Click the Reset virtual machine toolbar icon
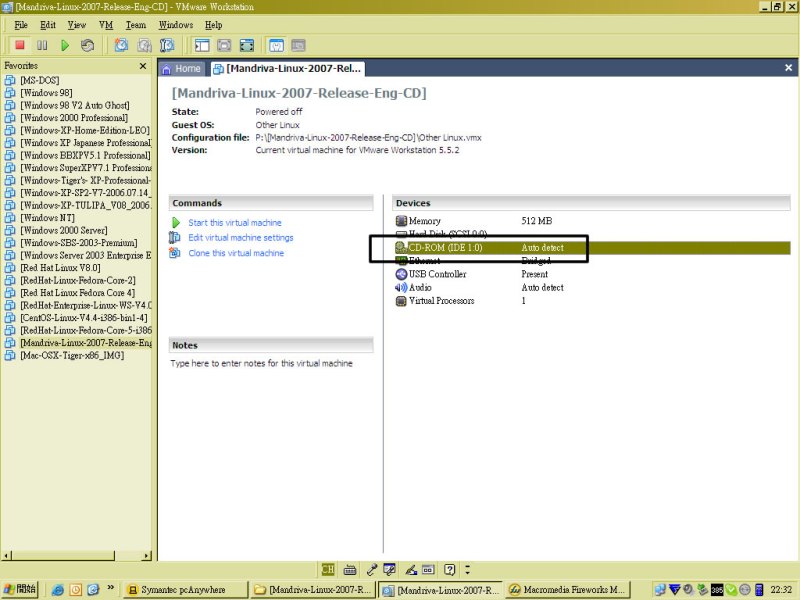The width and height of the screenshot is (800, 600). click(88, 45)
